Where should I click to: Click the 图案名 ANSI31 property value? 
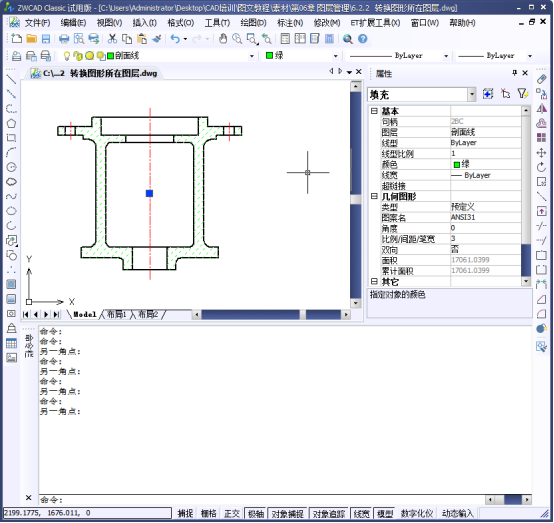point(485,217)
